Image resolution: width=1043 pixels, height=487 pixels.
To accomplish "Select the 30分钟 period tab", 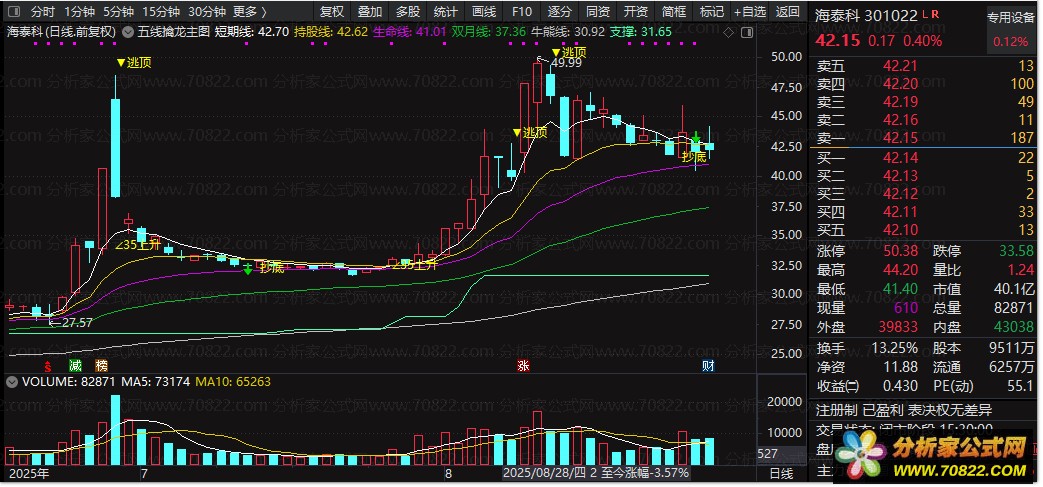I will (x=207, y=11).
